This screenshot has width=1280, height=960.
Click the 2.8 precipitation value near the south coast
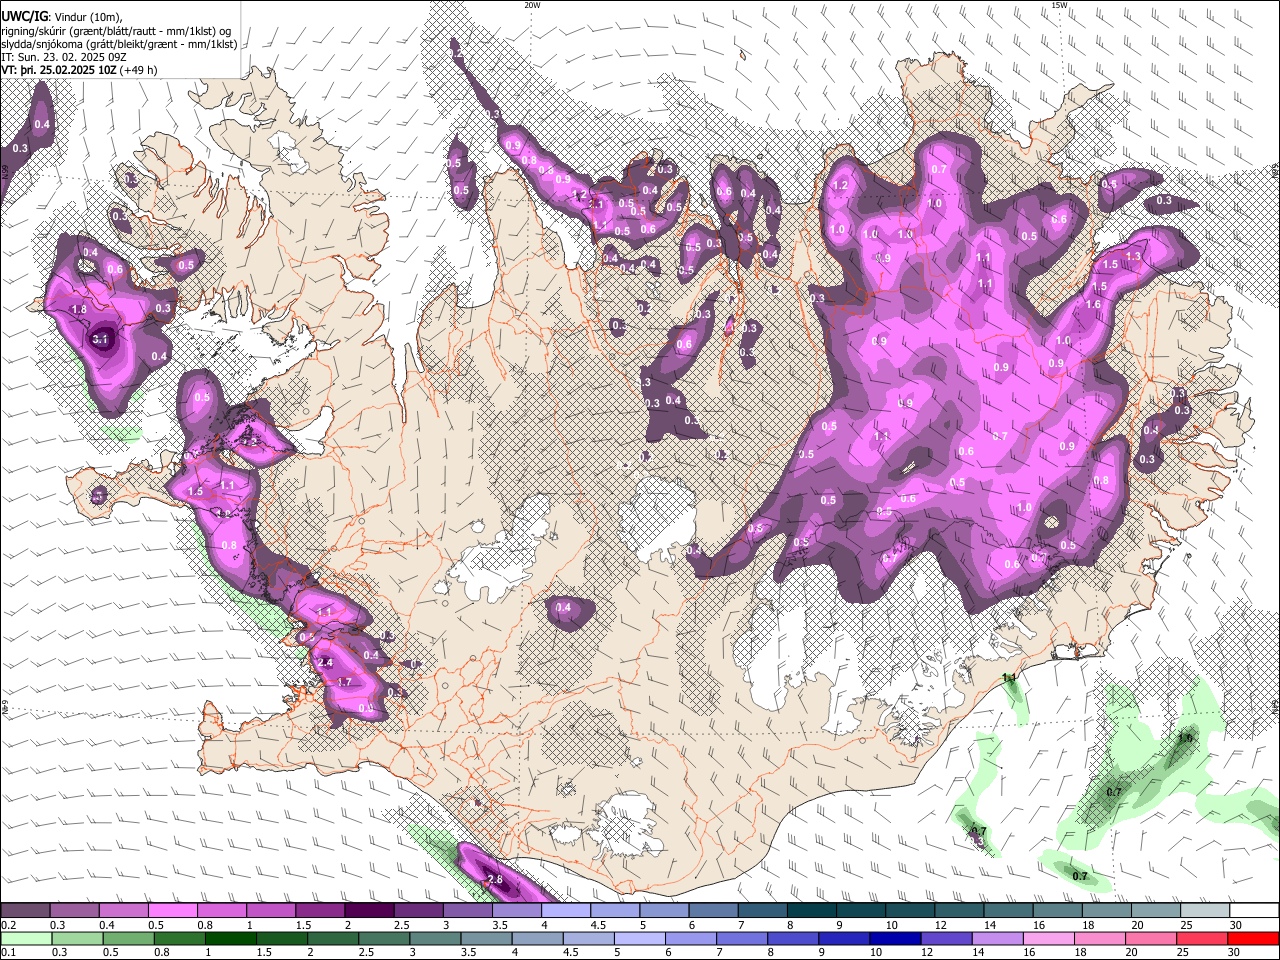pyautogui.click(x=494, y=879)
